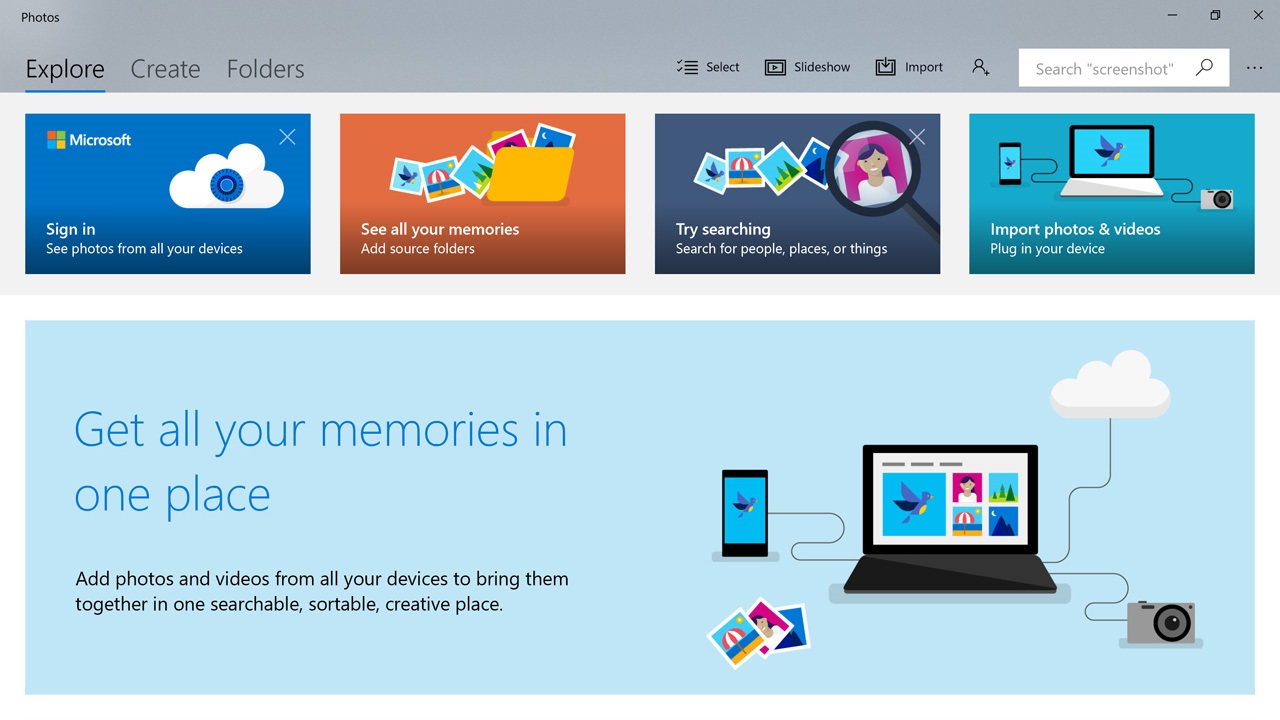
Task: Click the laptop illustration in the banner
Action: point(950,522)
